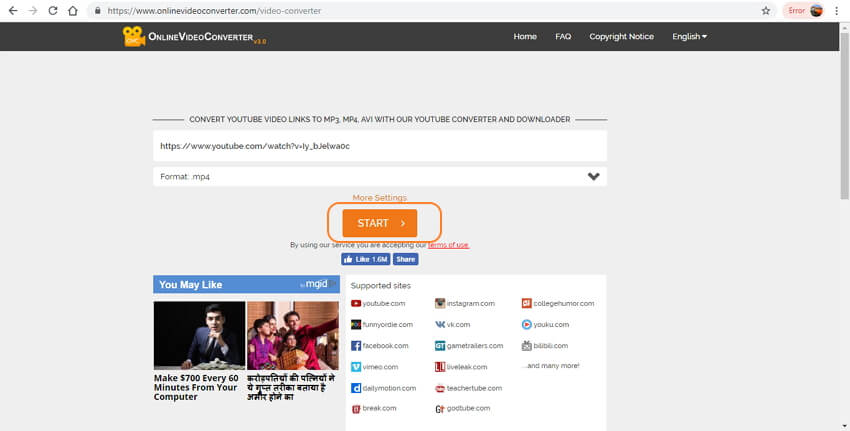Image resolution: width=850 pixels, height=431 pixels.
Task: Click the facebook.com site icon
Action: click(x=356, y=346)
